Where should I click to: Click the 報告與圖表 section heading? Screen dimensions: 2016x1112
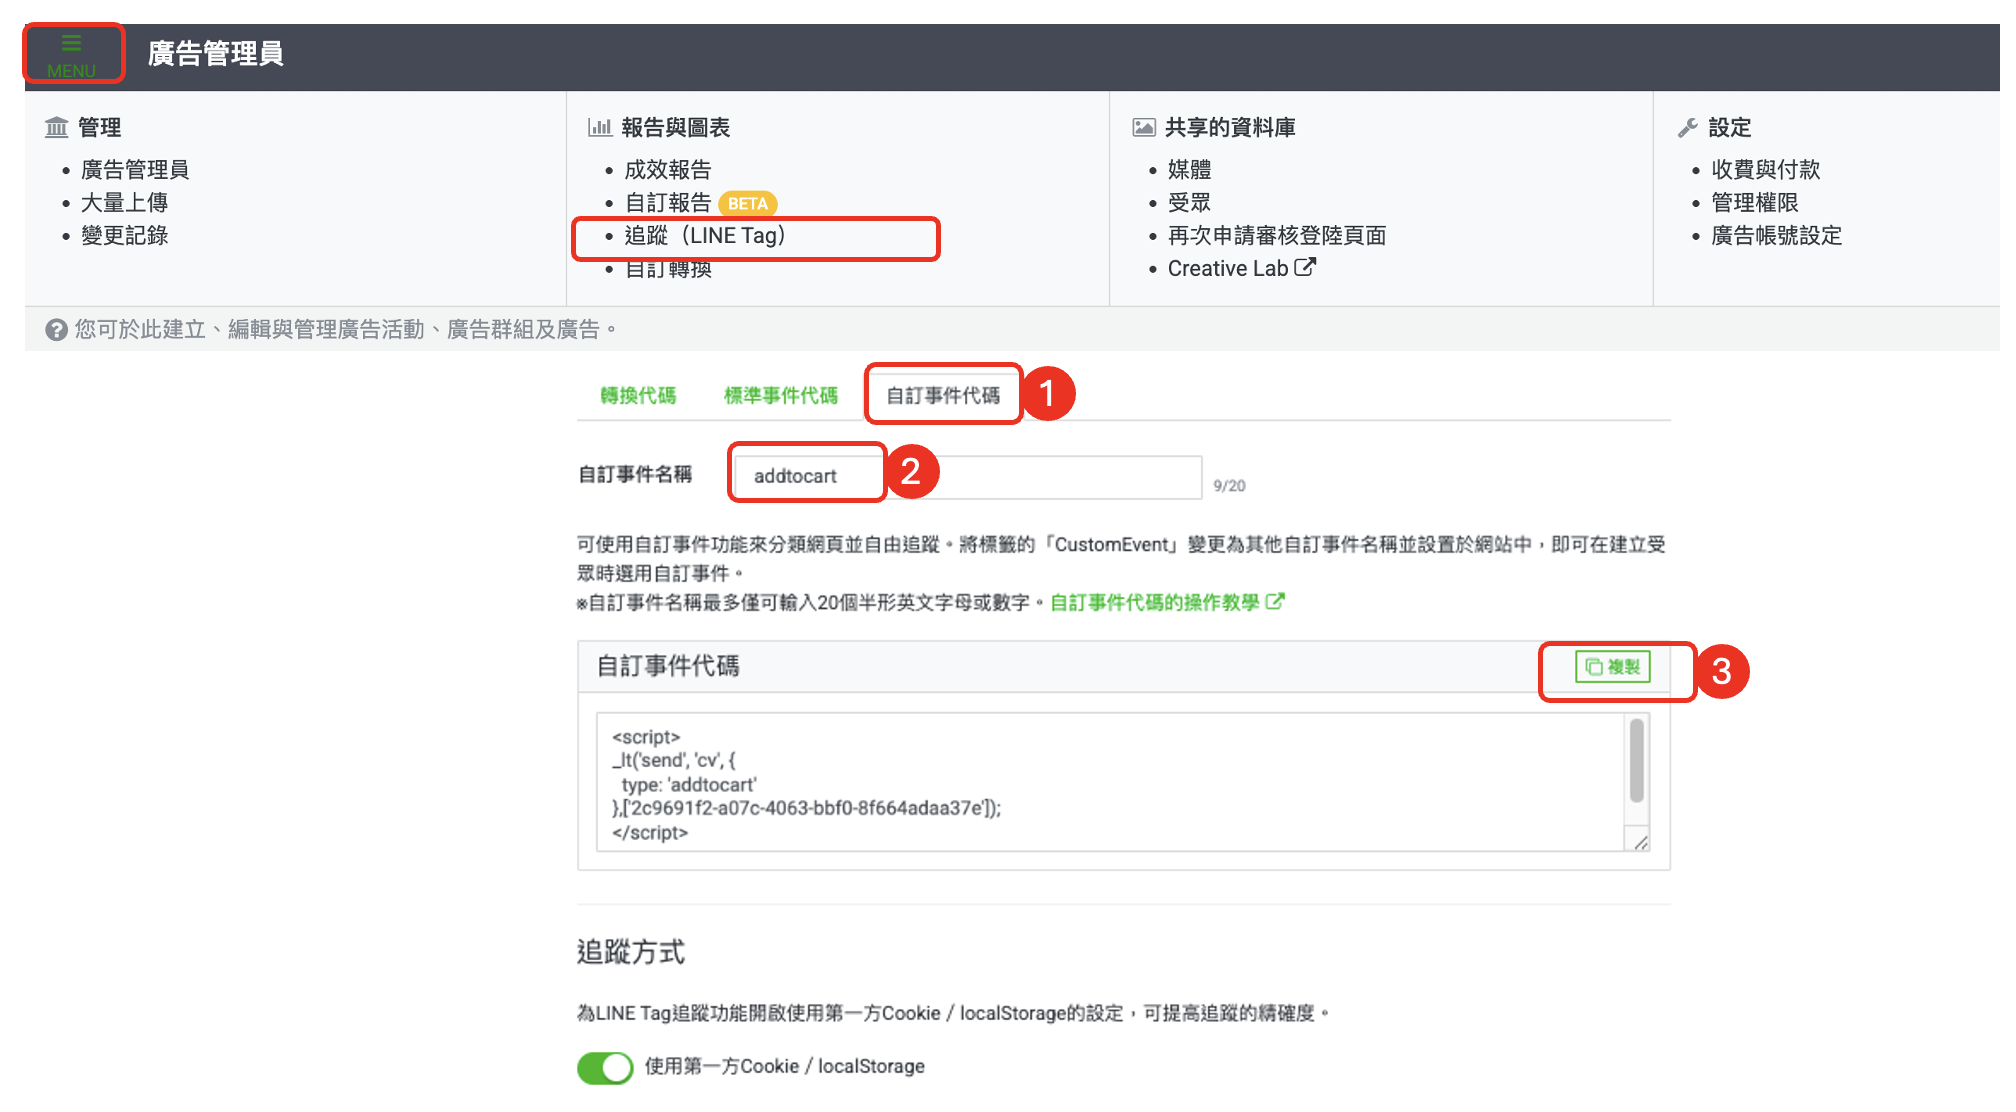[x=676, y=127]
